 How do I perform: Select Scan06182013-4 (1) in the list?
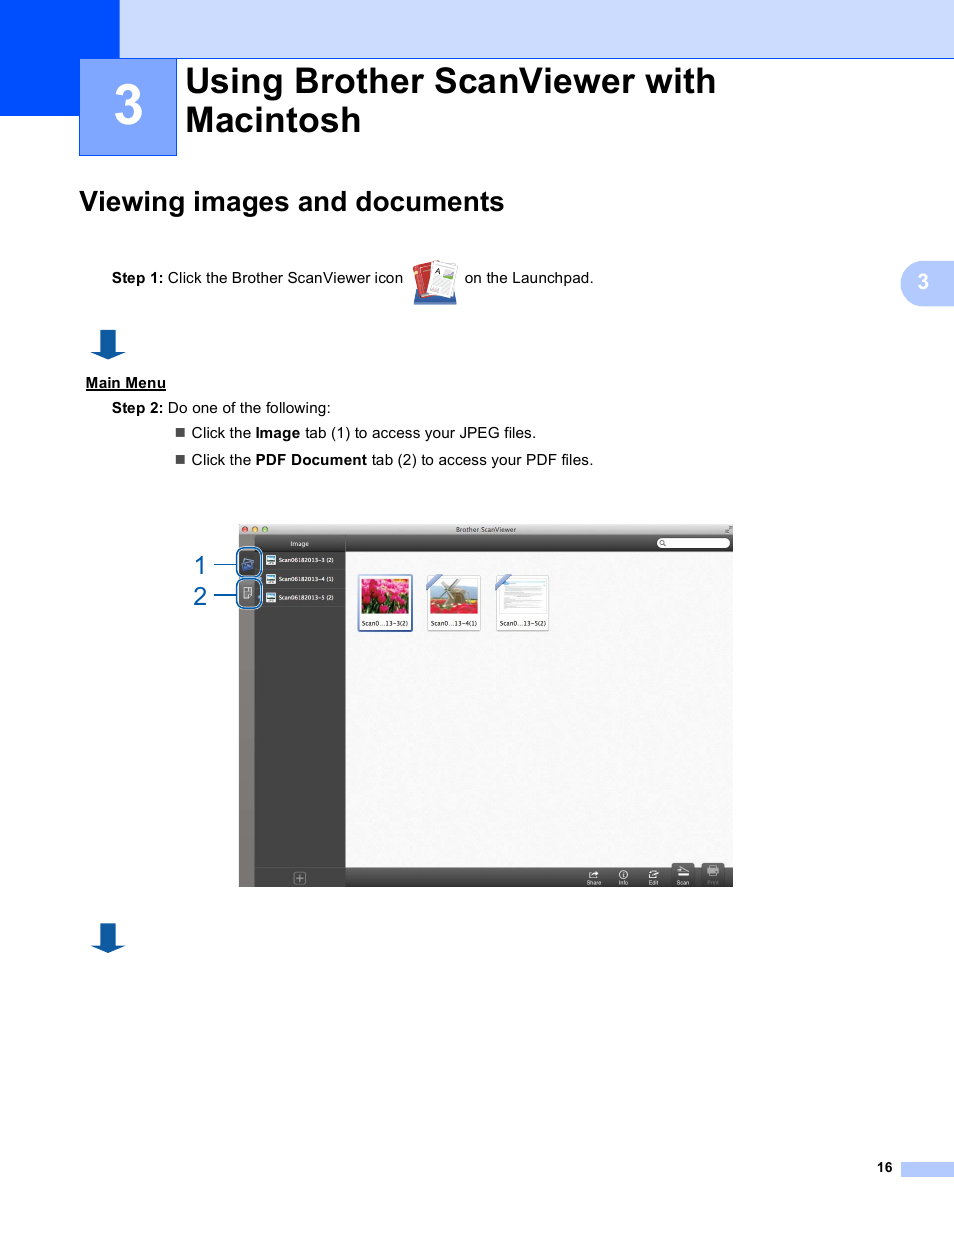point(300,579)
